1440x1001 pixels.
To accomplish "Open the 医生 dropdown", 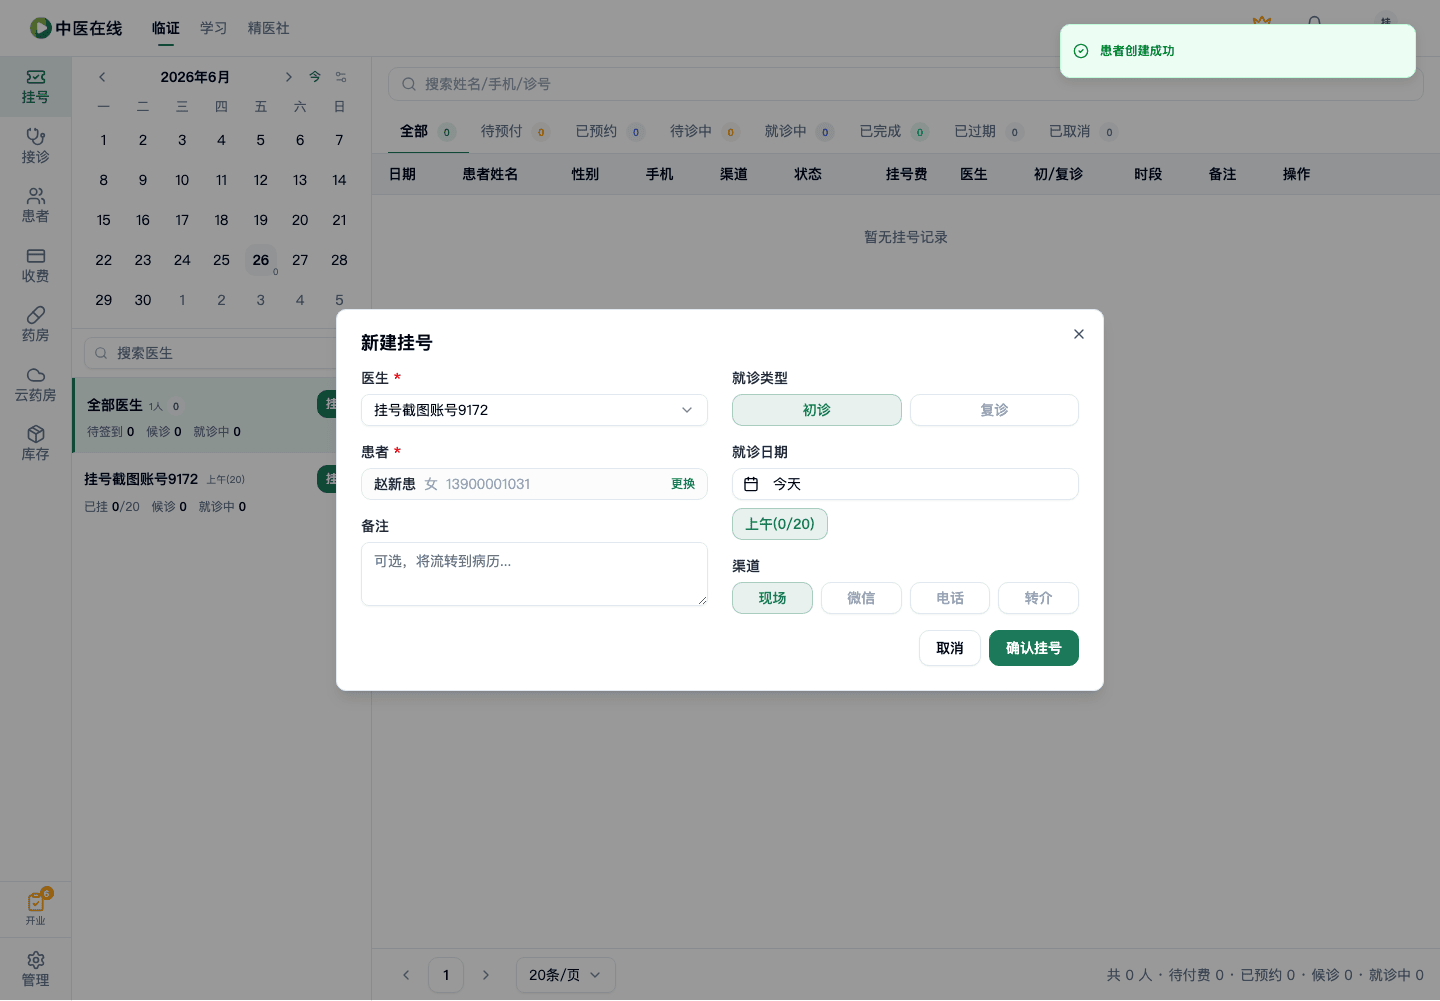I will 534,410.
